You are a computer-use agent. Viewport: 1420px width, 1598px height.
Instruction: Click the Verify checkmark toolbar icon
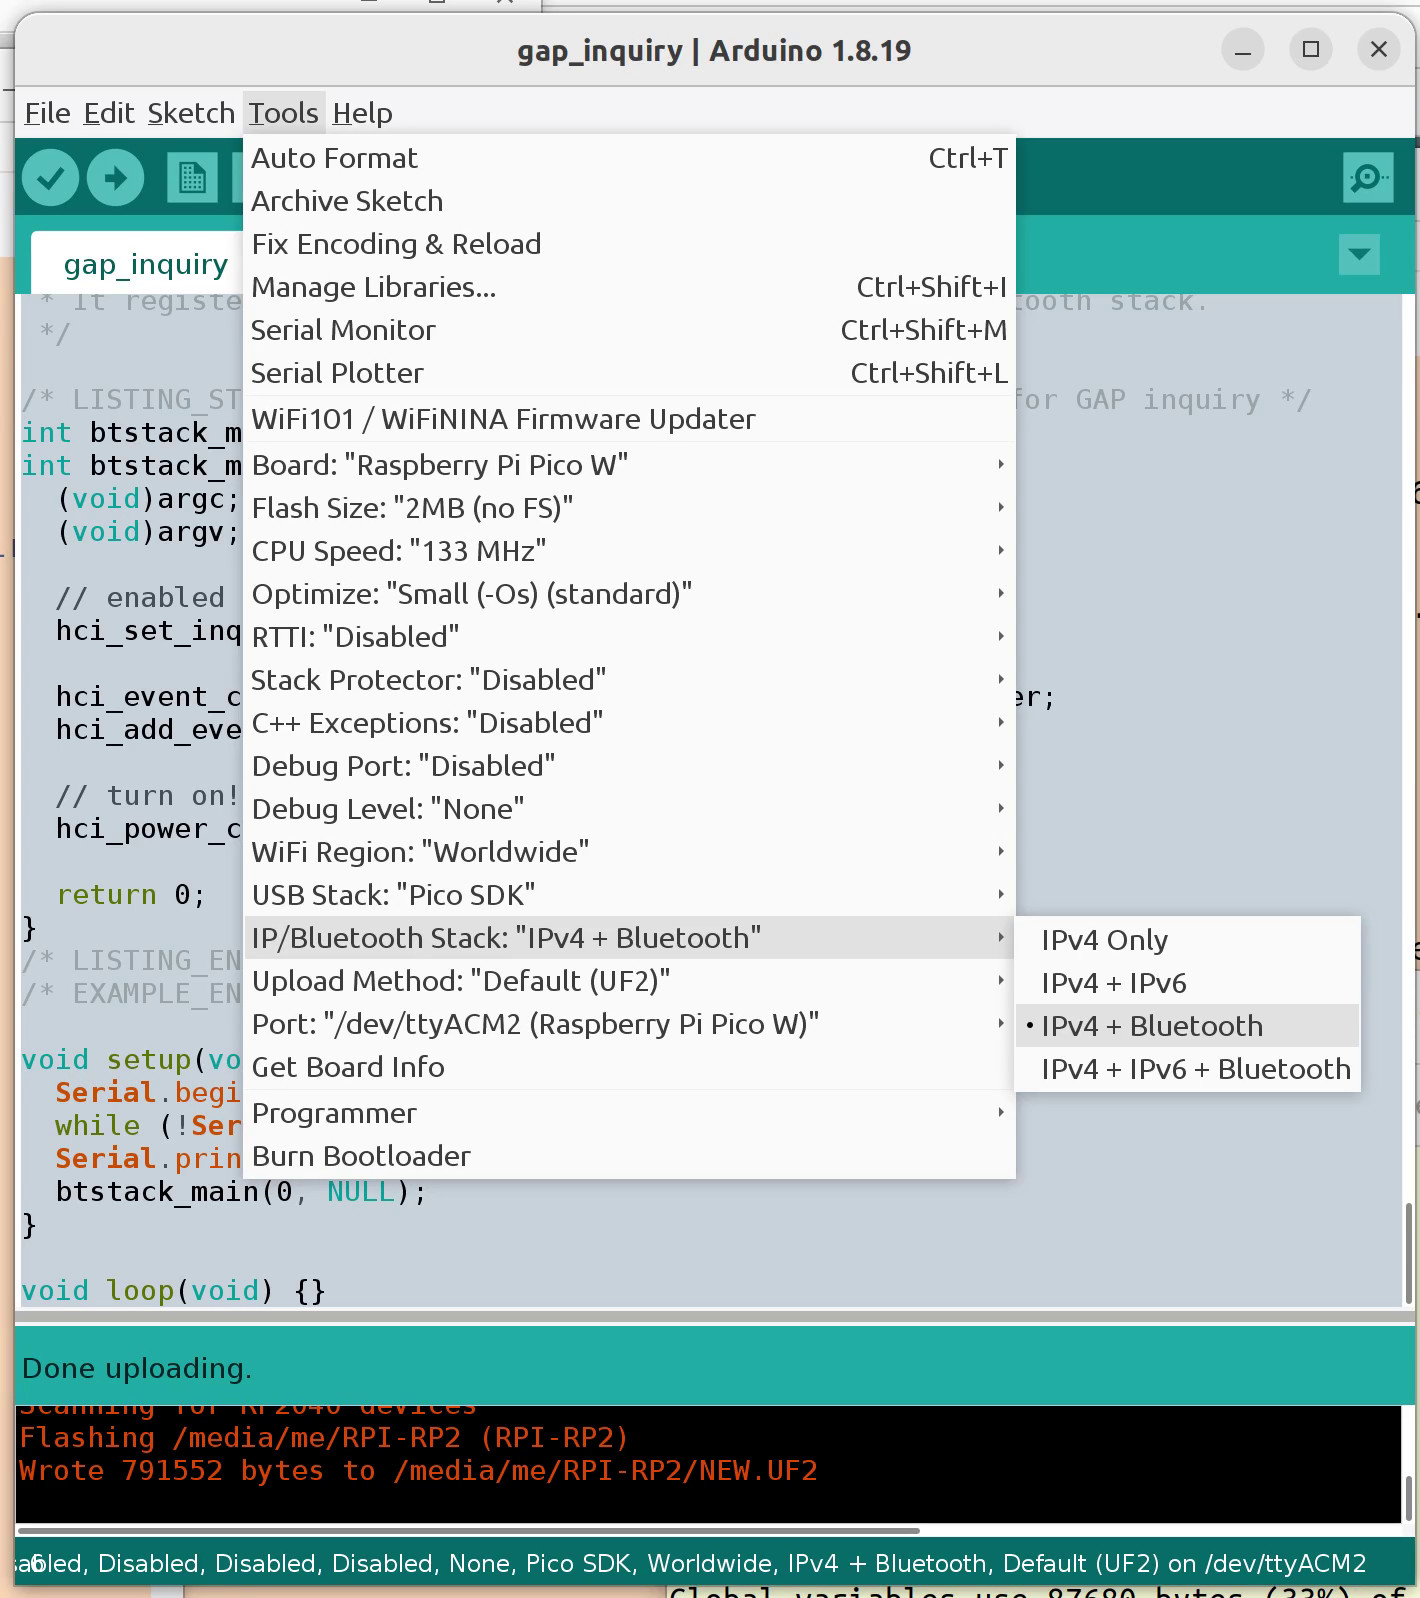click(x=51, y=178)
